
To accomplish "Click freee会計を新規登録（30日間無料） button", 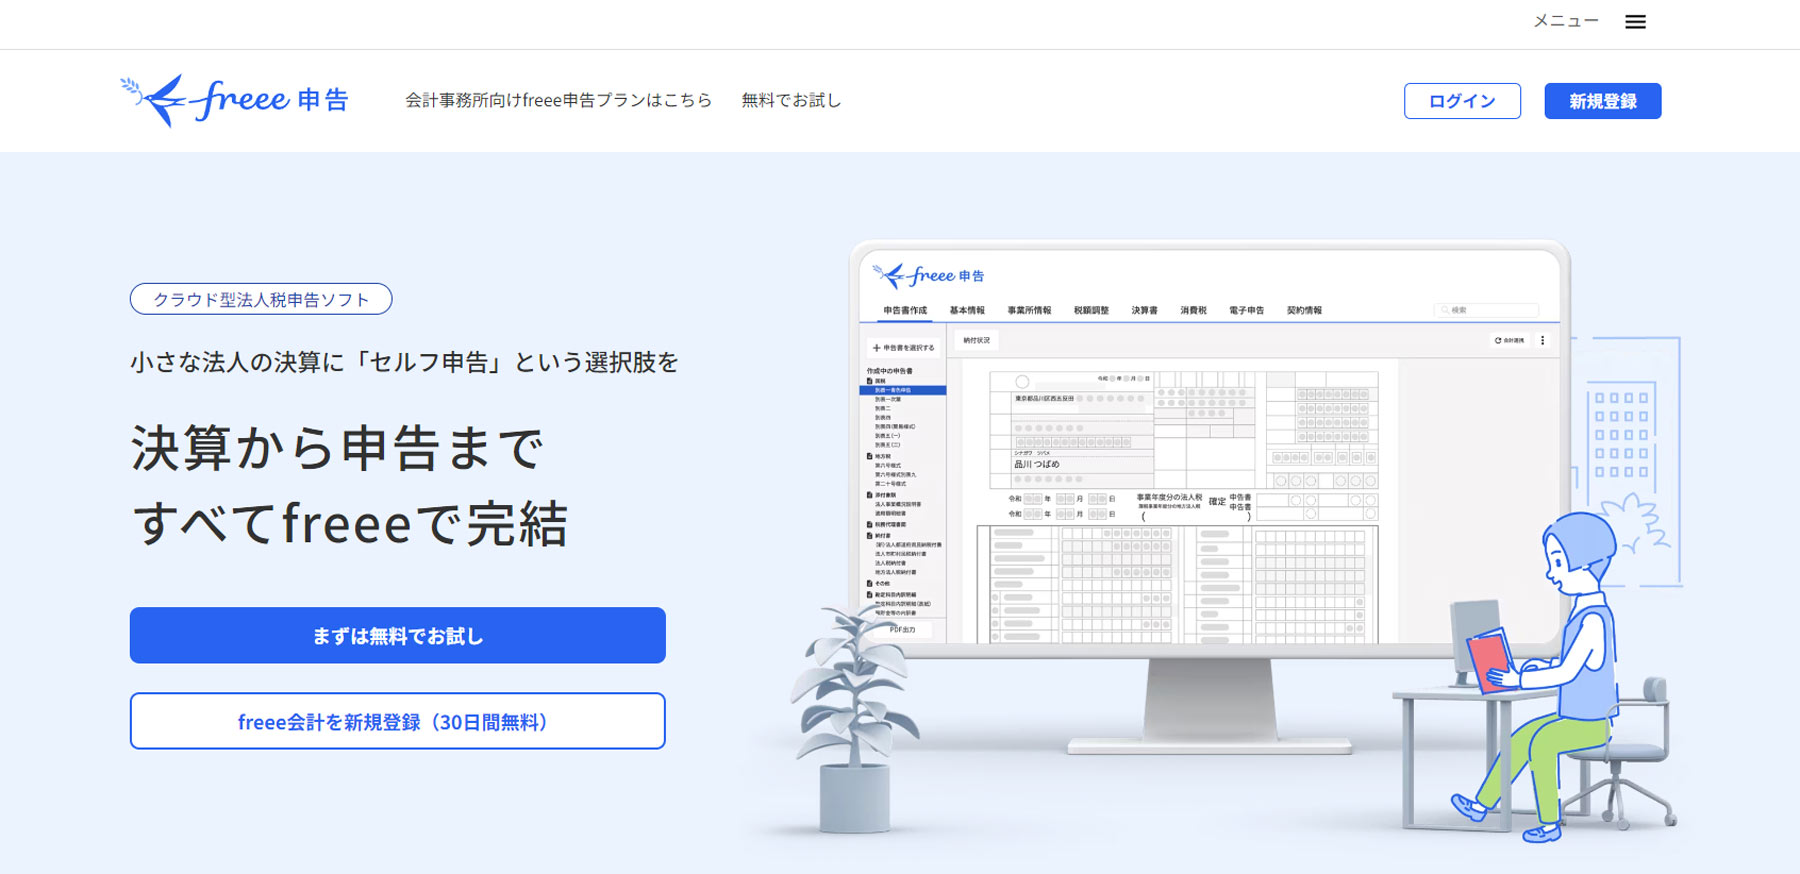I will point(397,721).
